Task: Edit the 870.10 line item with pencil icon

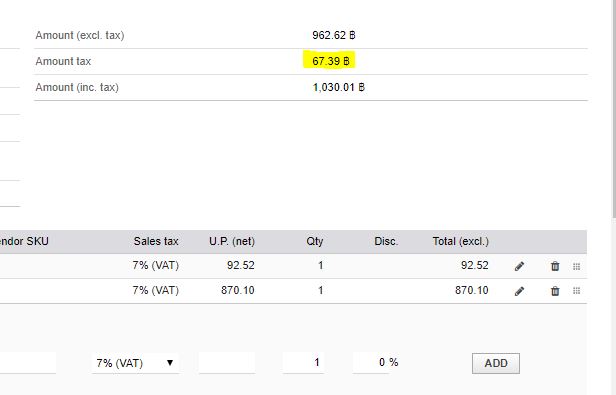Action: tap(519, 291)
